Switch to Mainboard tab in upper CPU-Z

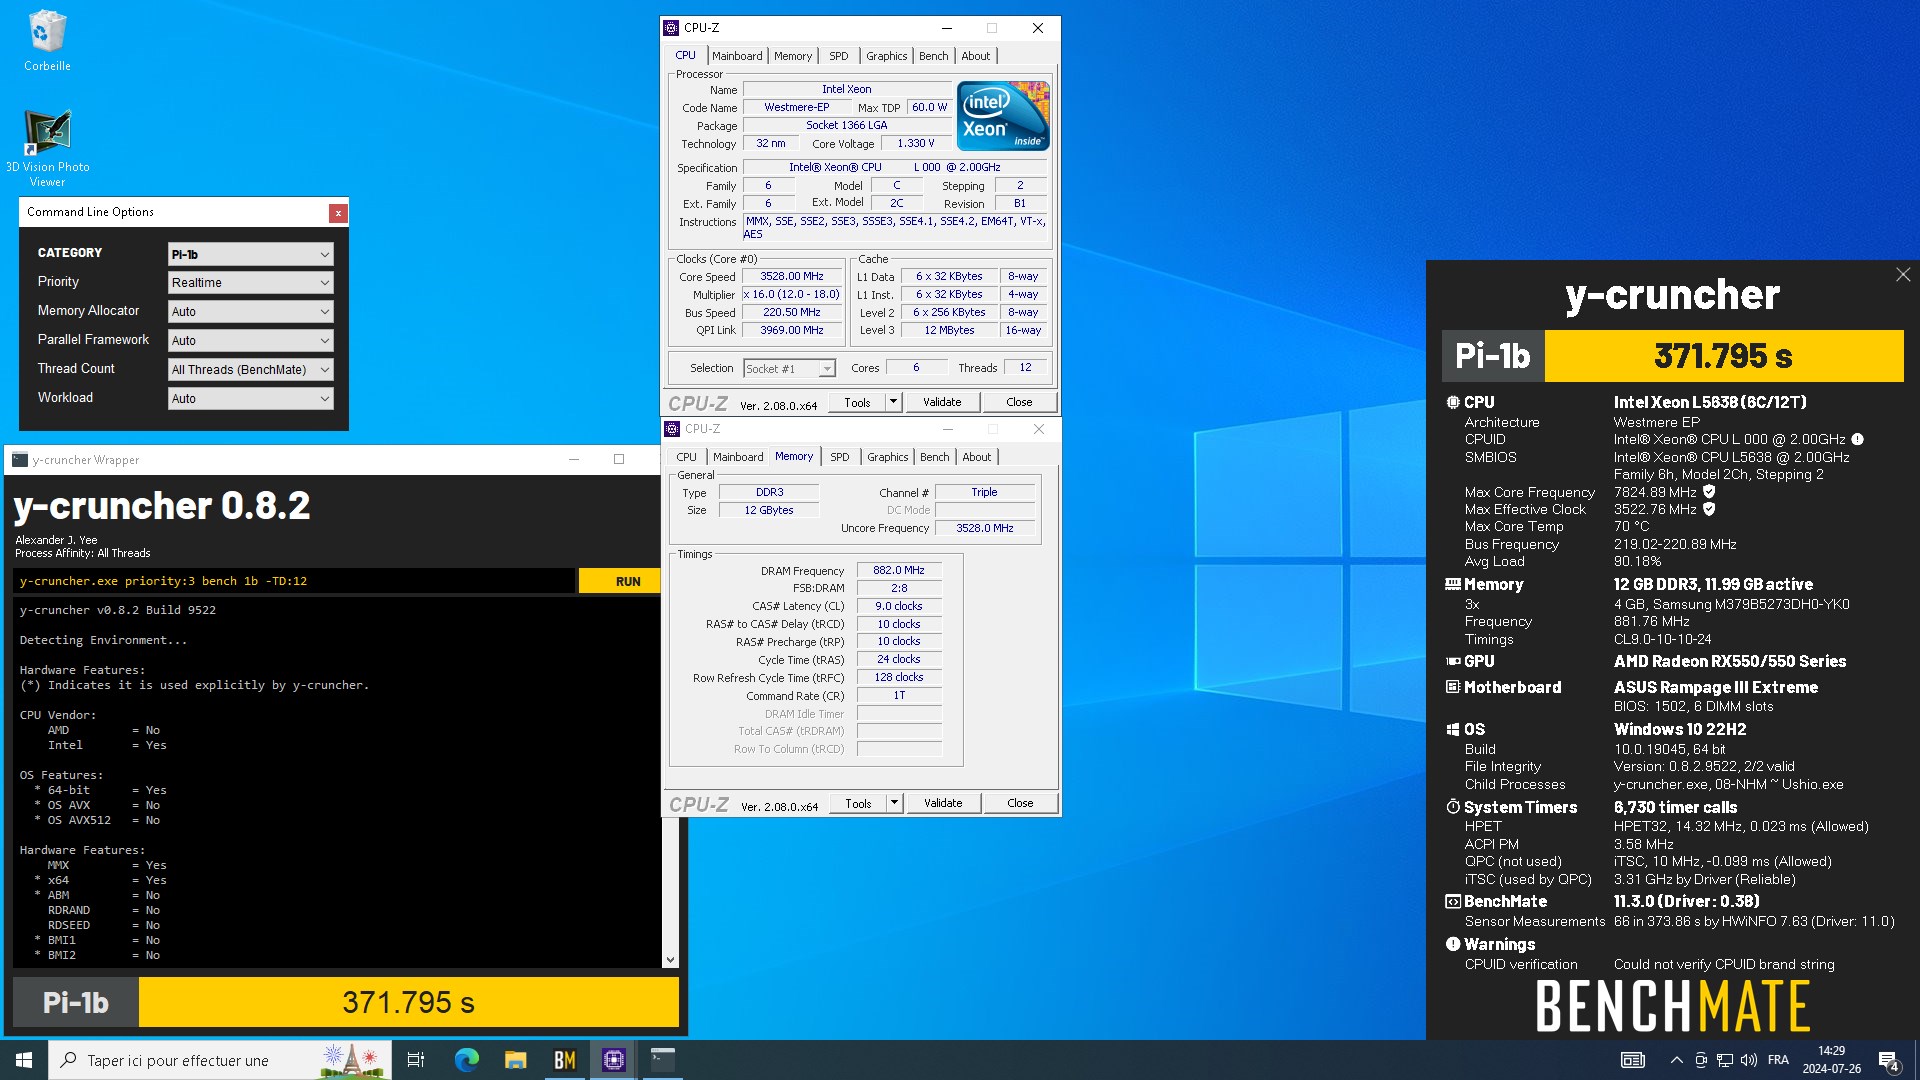pyautogui.click(x=737, y=56)
